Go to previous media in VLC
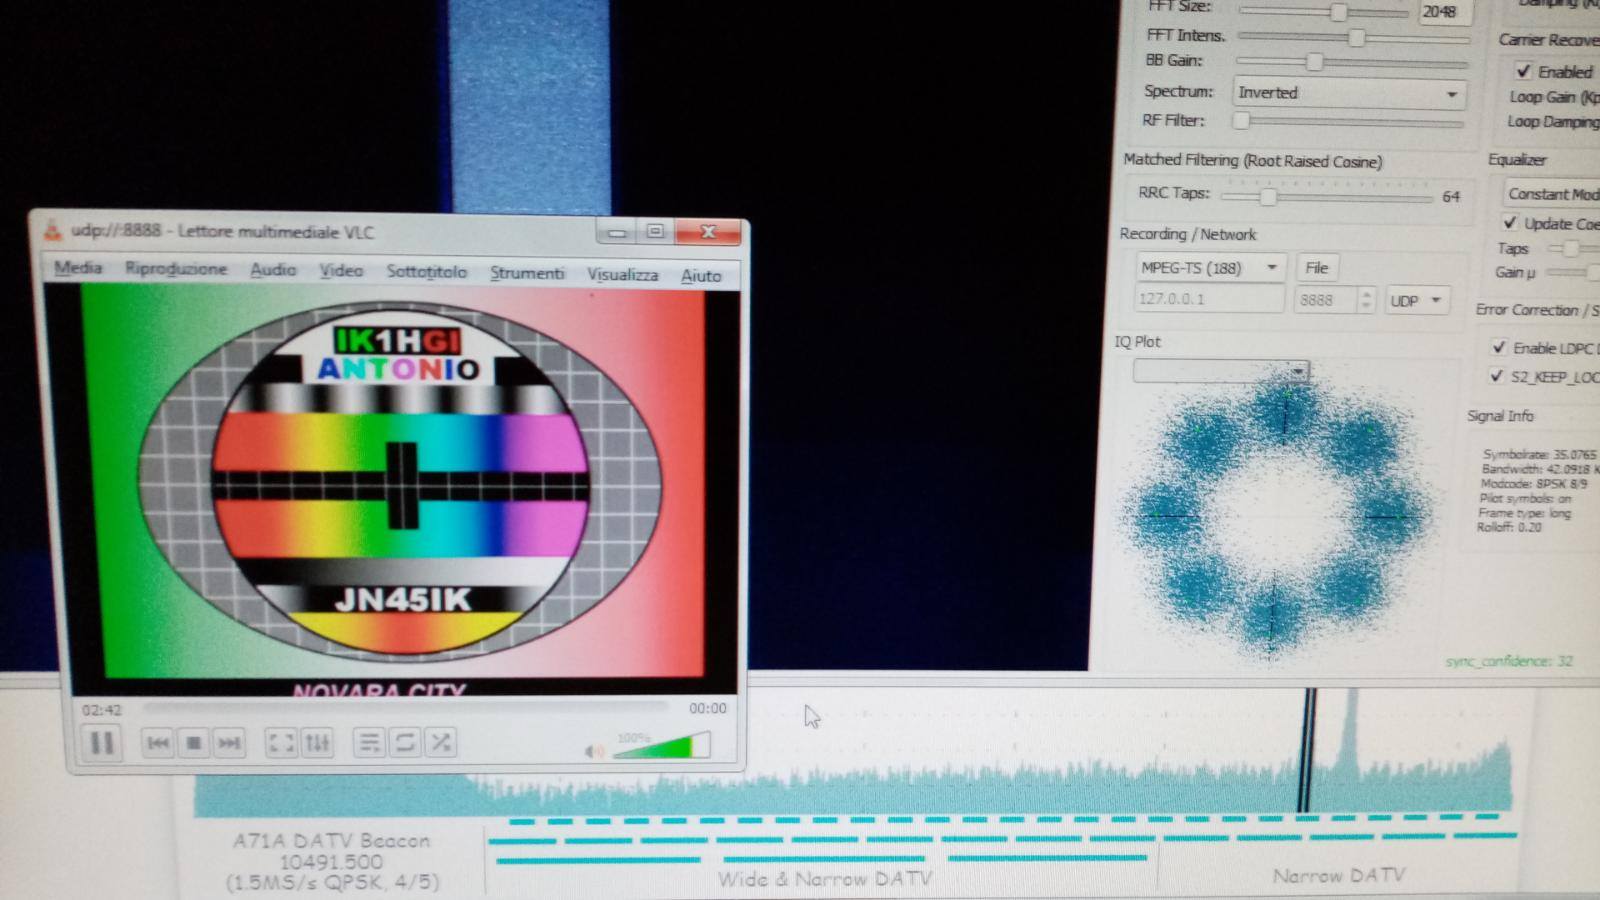 coord(157,743)
